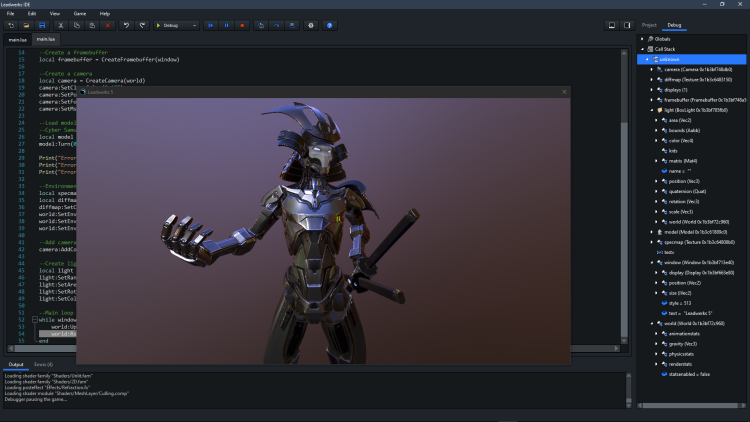Open the Game menu

79,13
